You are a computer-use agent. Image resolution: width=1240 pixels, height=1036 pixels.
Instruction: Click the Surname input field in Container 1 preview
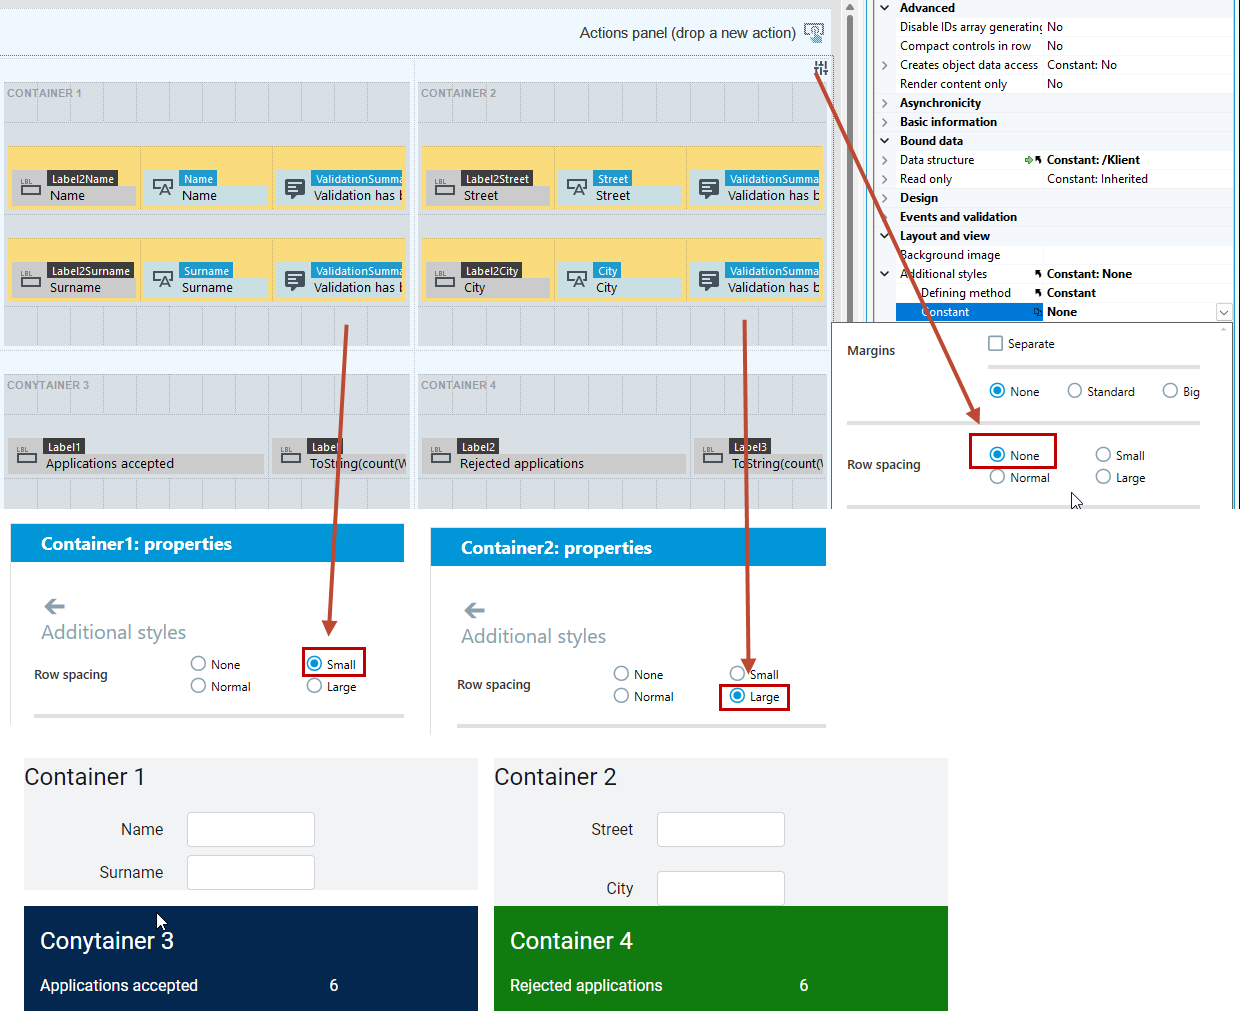[251, 872]
